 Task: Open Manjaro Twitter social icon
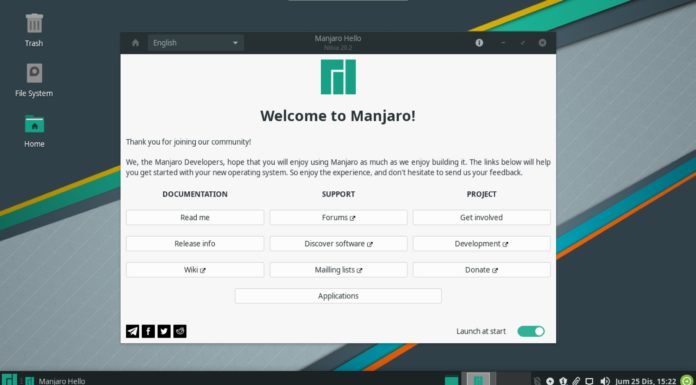164,331
